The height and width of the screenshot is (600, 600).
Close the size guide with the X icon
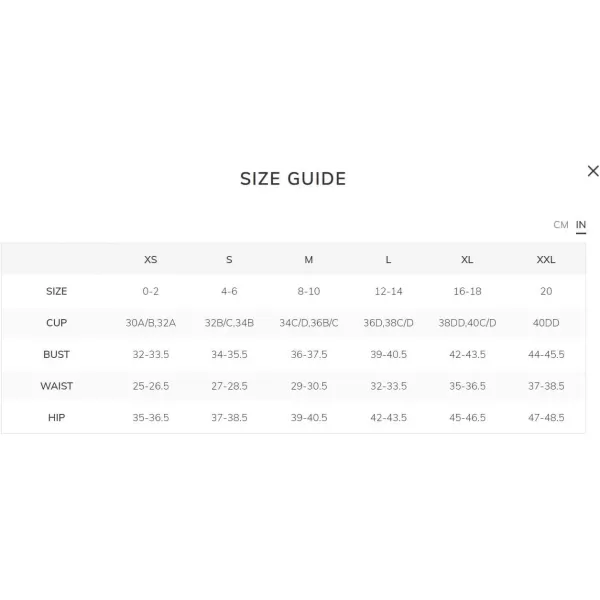593,171
